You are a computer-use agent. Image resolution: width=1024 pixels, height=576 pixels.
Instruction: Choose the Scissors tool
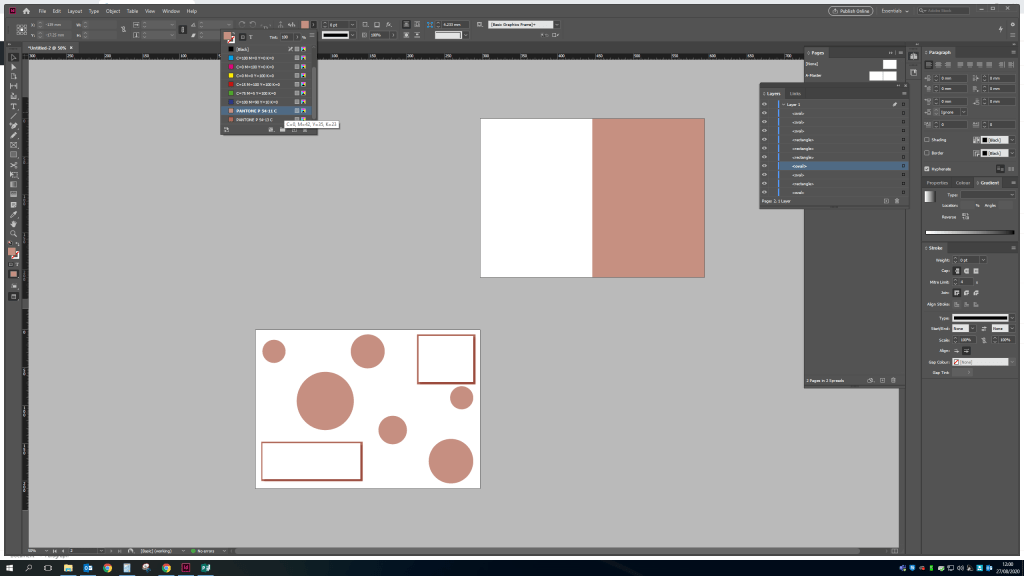[13, 164]
